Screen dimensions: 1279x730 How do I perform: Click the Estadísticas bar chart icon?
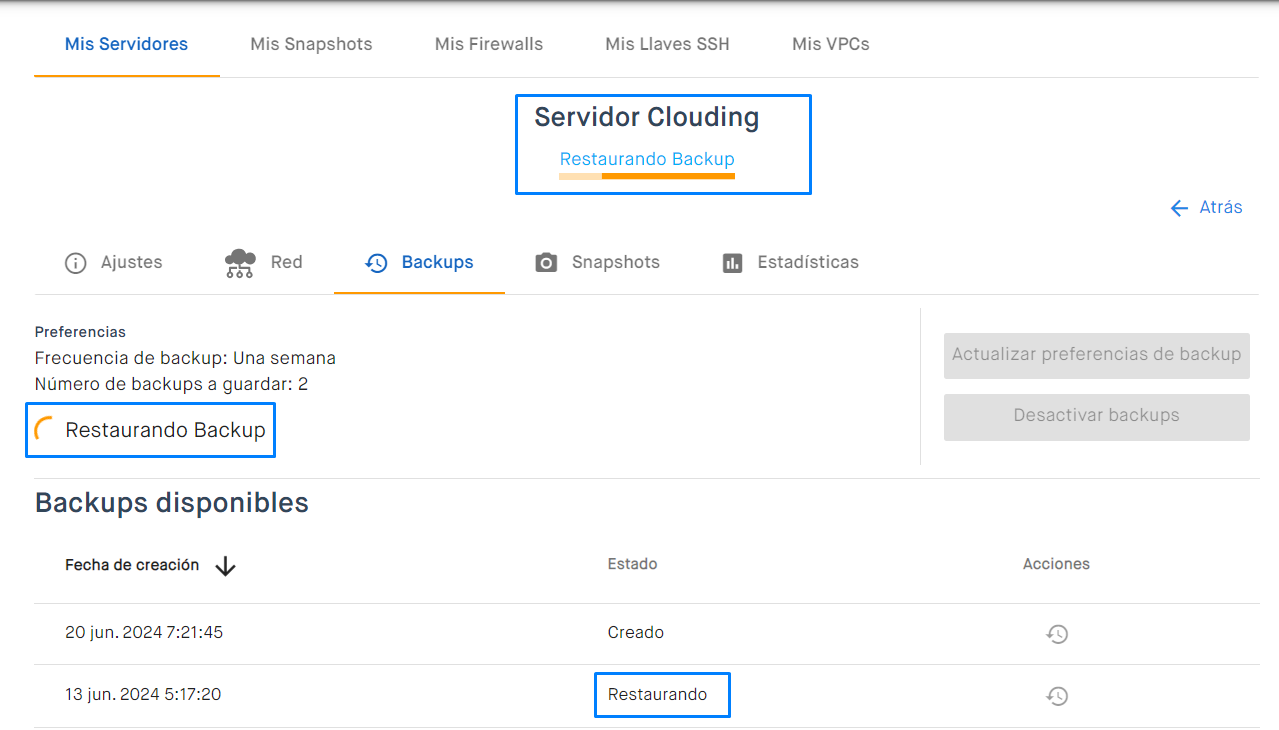click(x=733, y=263)
